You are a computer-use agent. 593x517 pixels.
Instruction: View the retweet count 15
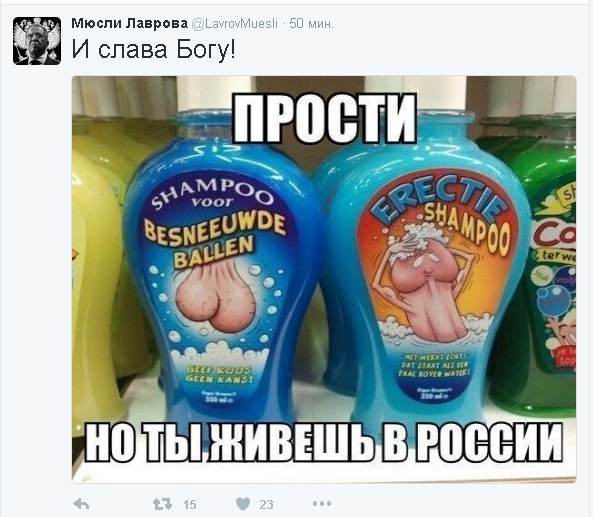[189, 504]
